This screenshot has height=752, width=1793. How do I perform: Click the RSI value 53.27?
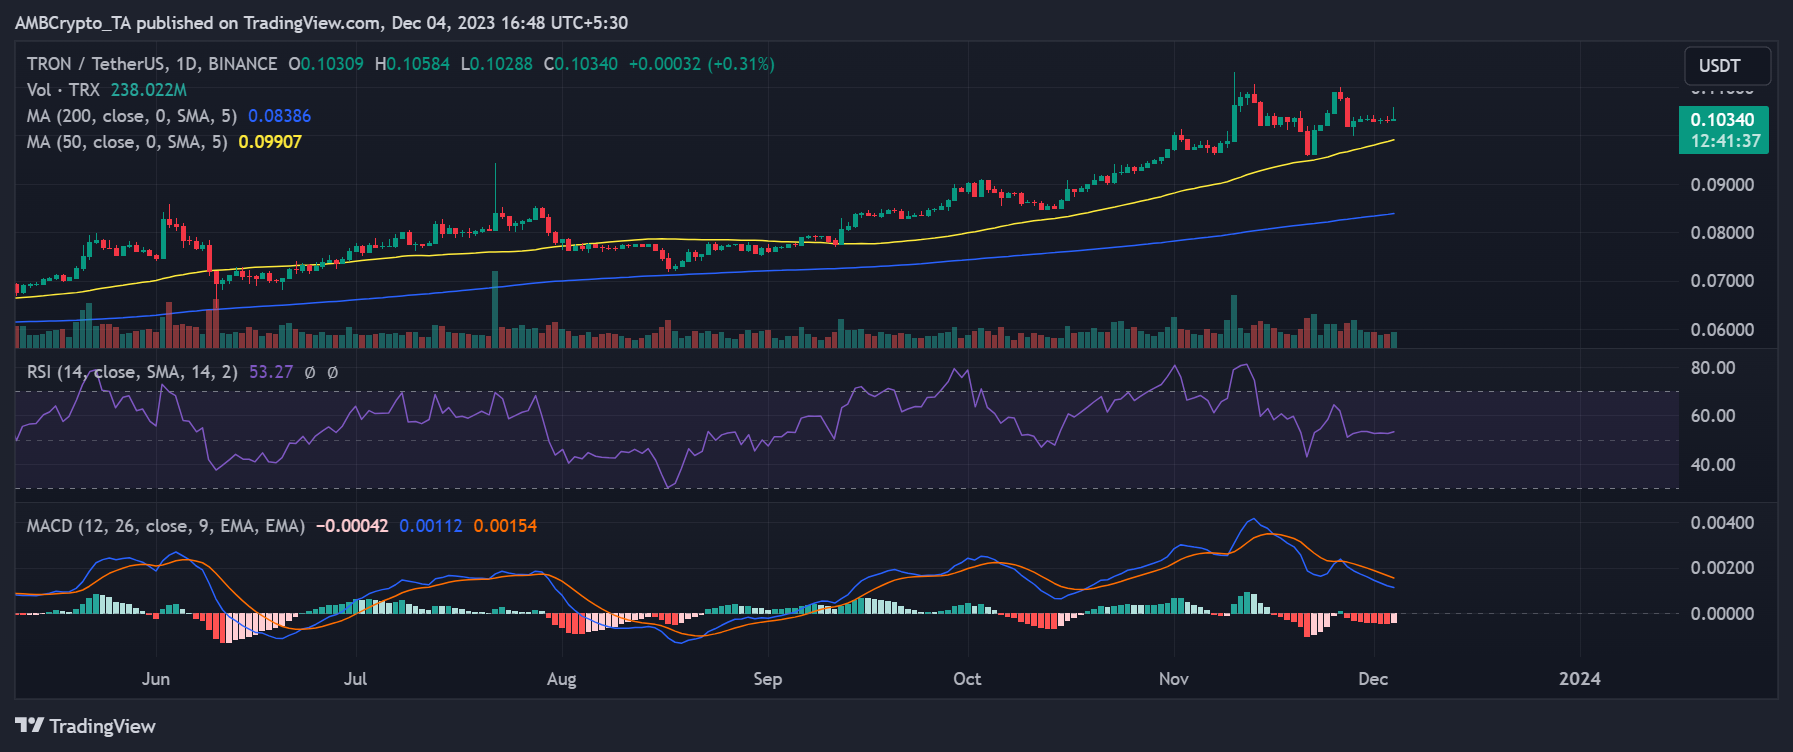(271, 372)
